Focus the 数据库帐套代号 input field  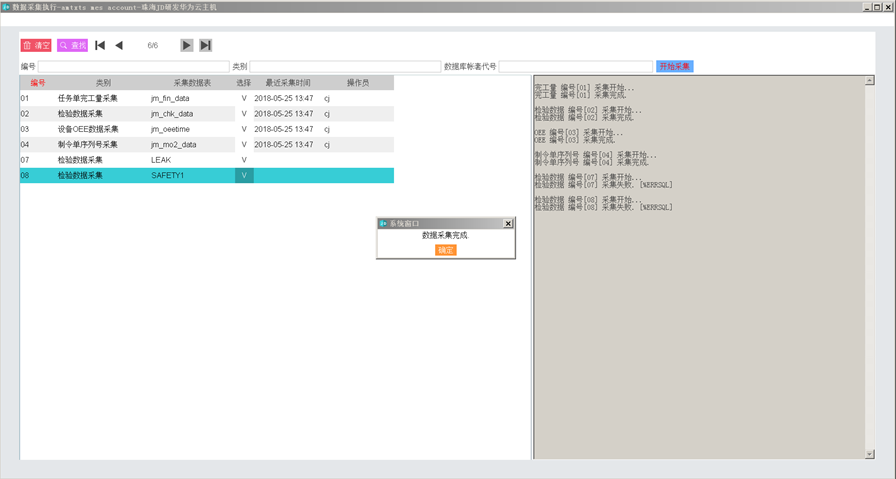[575, 67]
